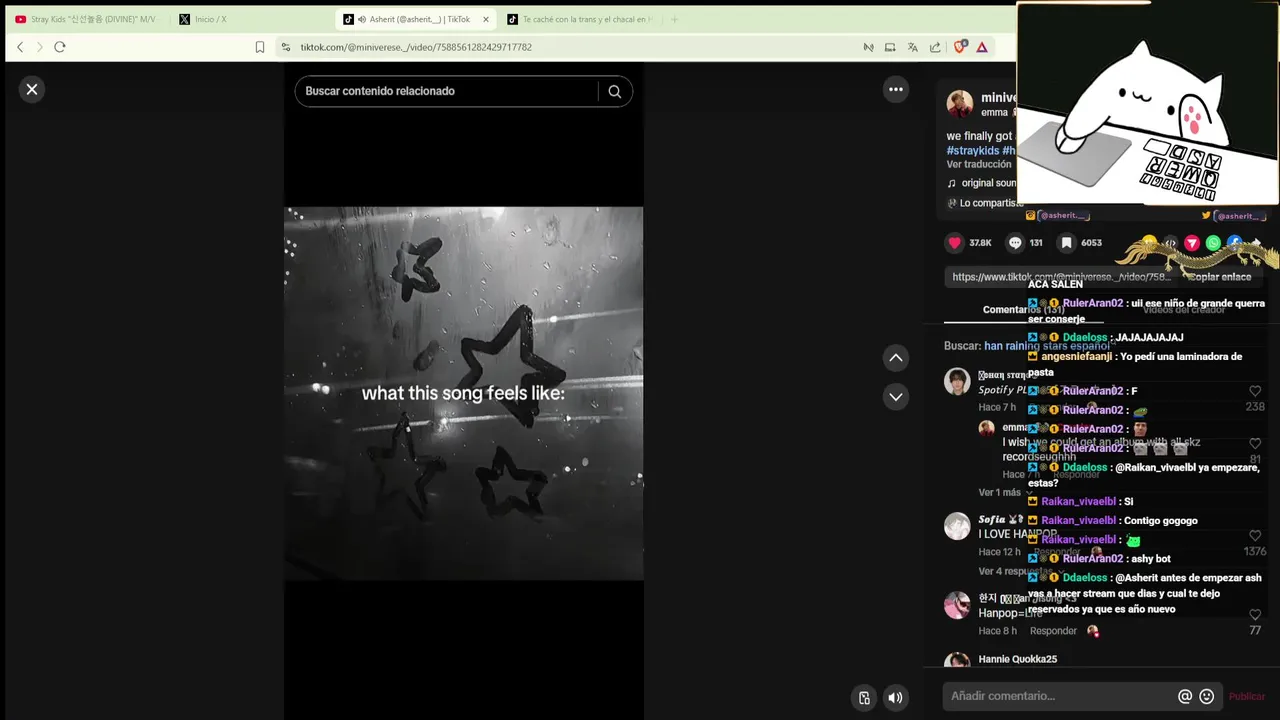Click Copiar enlace button
1280x720 pixels.
pyautogui.click(x=1219, y=277)
